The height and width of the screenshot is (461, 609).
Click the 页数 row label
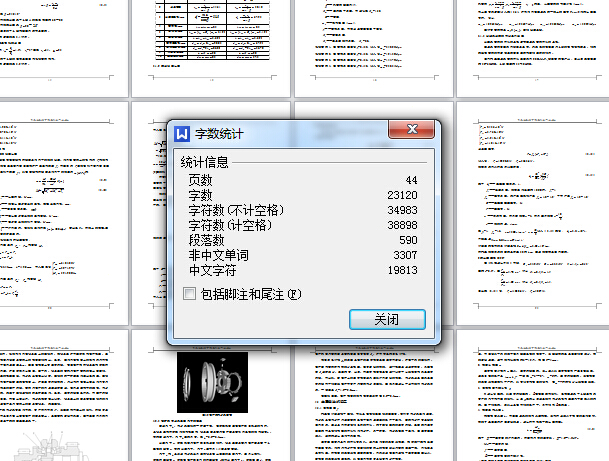(x=200, y=180)
